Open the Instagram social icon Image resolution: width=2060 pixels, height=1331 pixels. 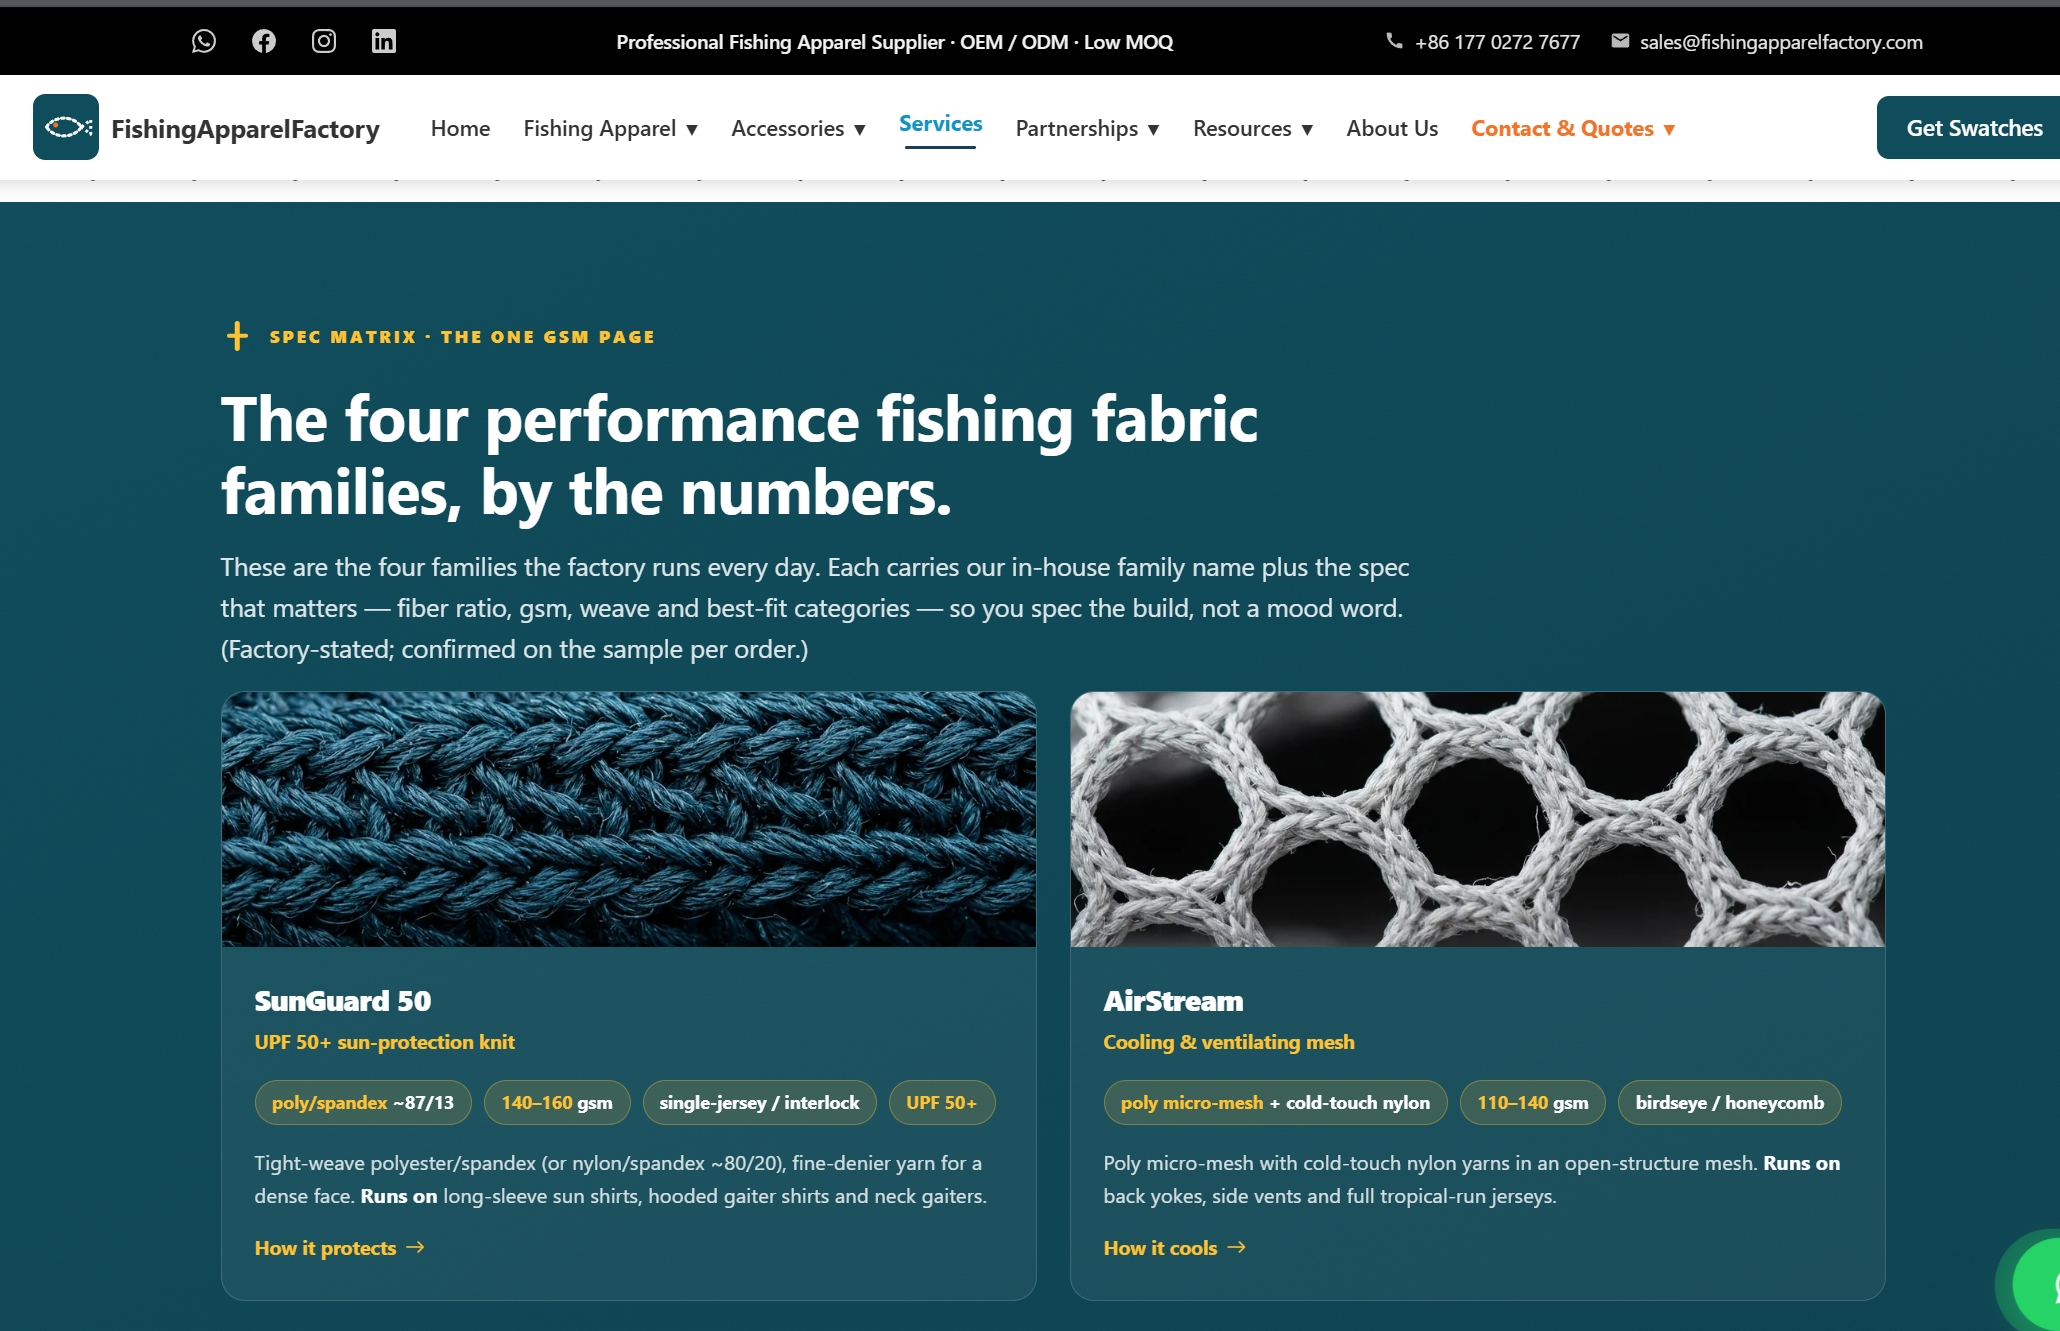pyautogui.click(x=324, y=41)
